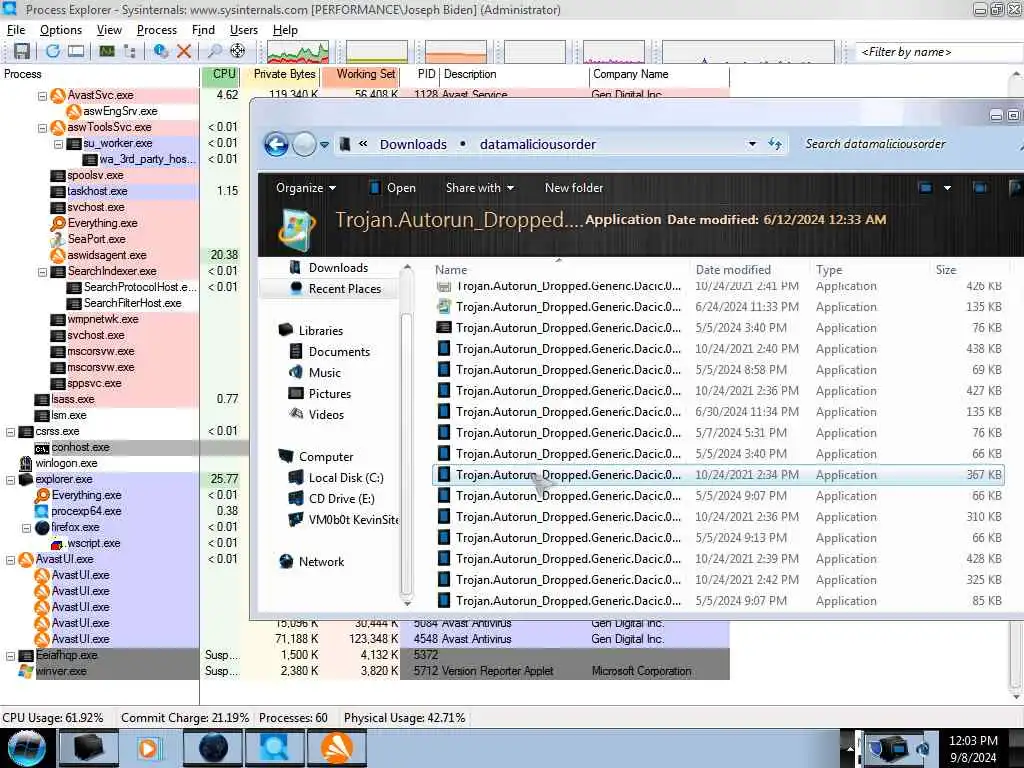Open the Options menu
Image resolution: width=1024 pixels, height=768 pixels.
pos(61,30)
